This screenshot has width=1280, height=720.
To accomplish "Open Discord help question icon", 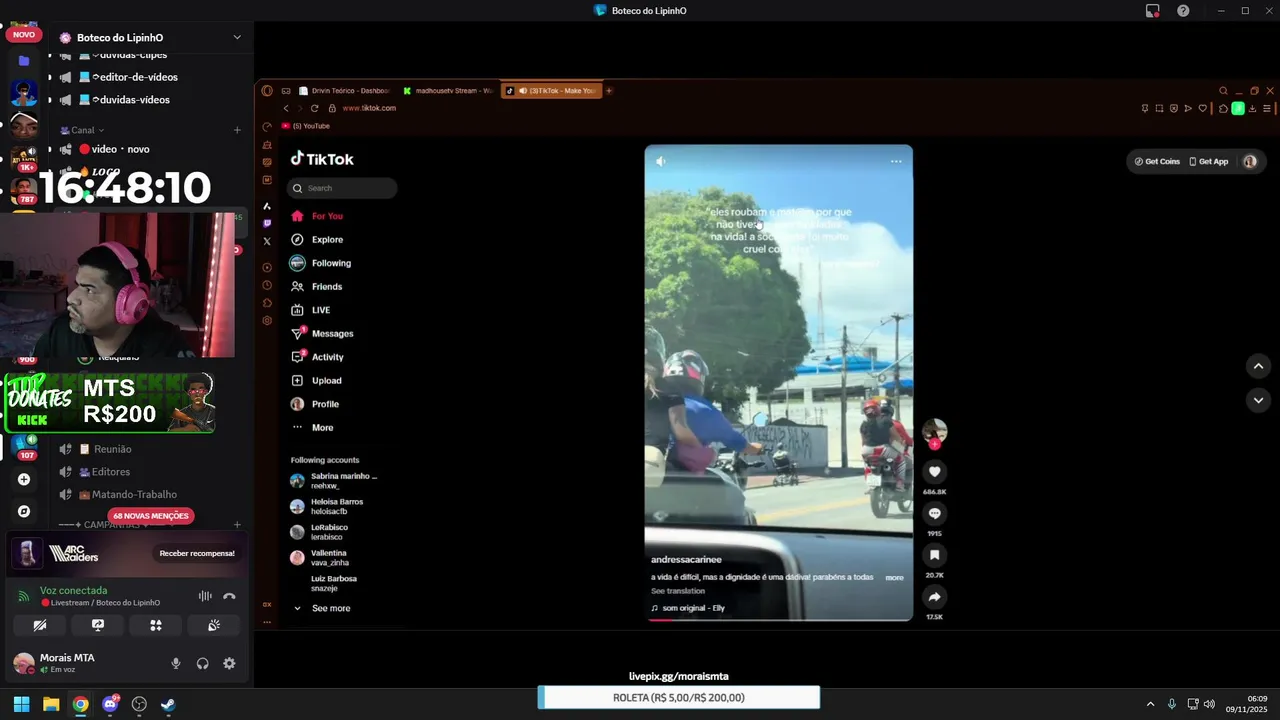I will (x=1183, y=10).
